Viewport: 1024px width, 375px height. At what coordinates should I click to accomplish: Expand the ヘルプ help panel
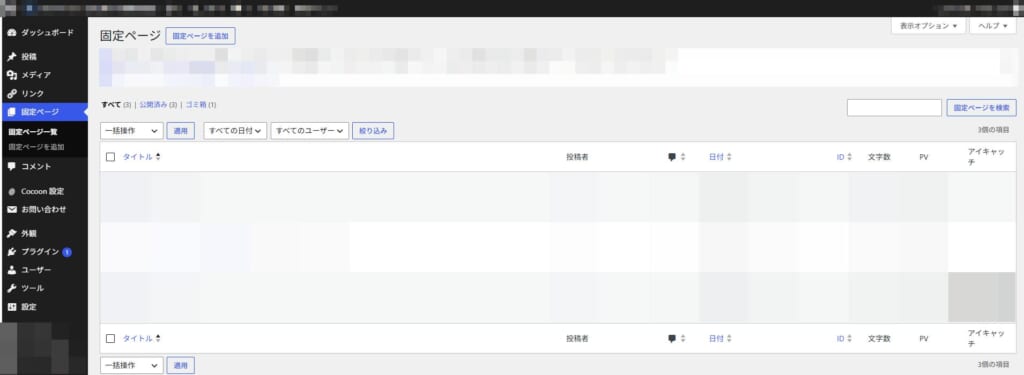pyautogui.click(x=993, y=25)
